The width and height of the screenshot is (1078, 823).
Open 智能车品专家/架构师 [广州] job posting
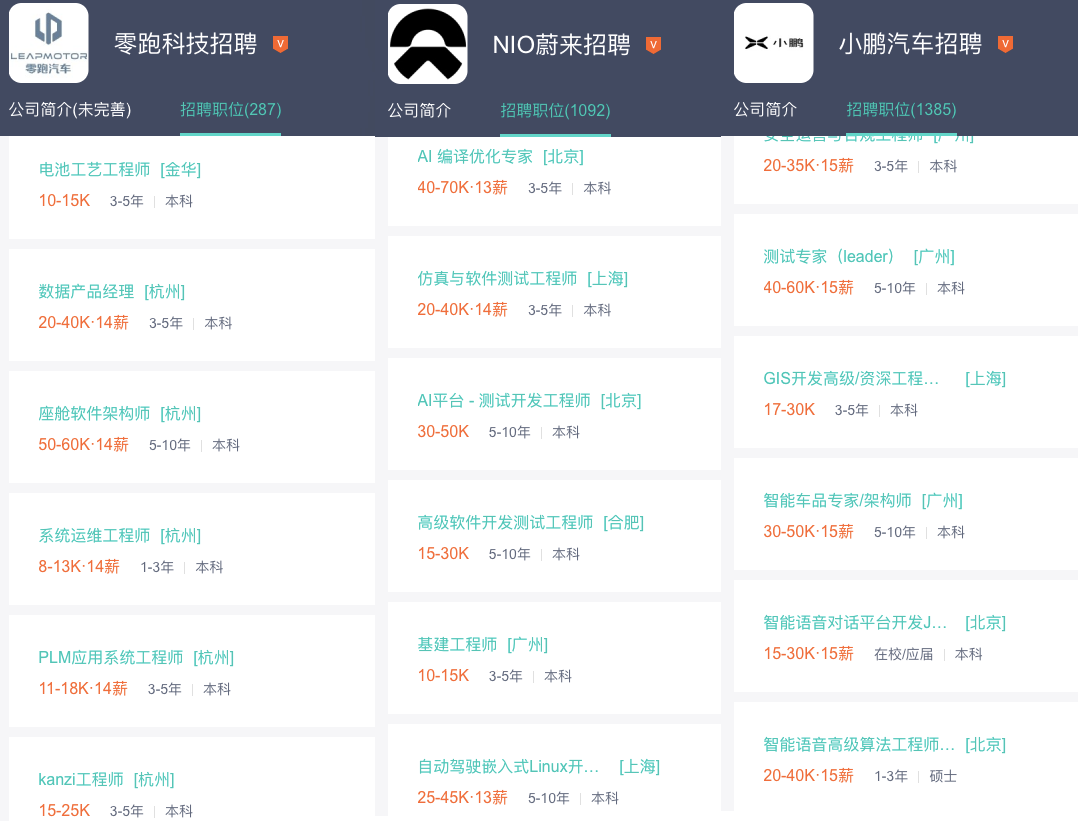(x=863, y=501)
